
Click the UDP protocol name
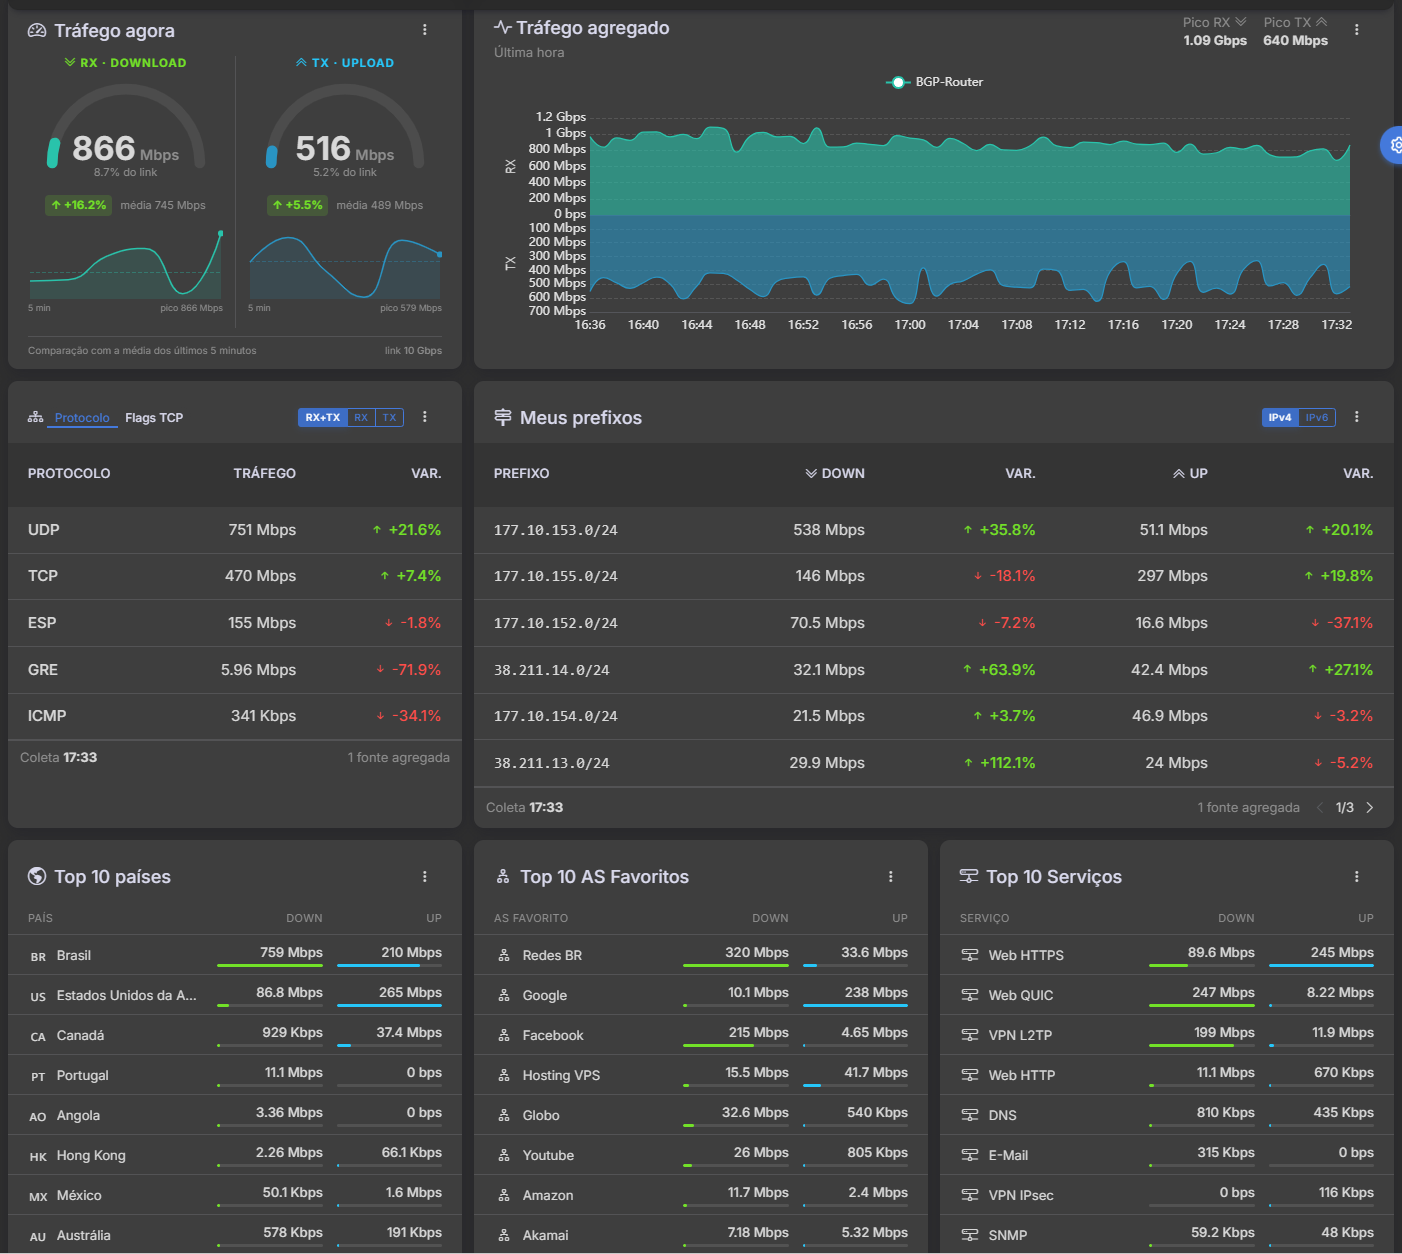pos(44,530)
